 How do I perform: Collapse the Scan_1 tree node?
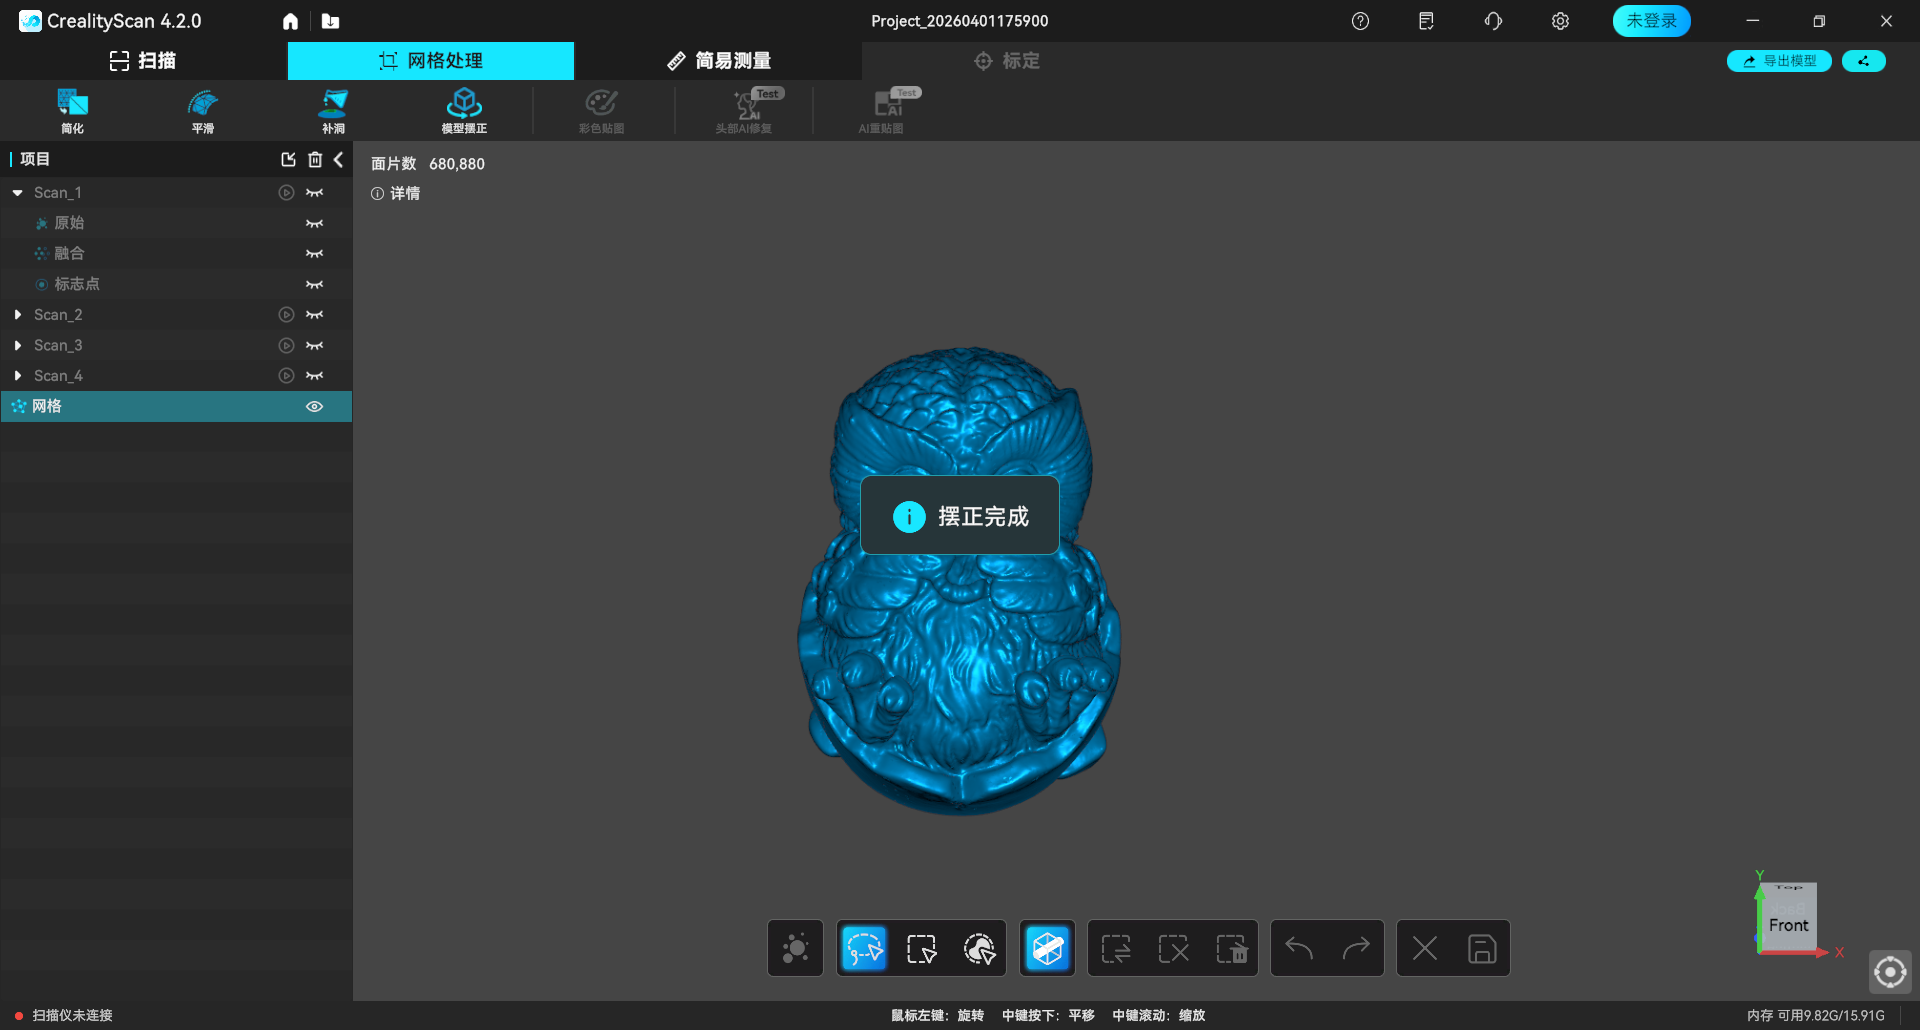[18, 193]
